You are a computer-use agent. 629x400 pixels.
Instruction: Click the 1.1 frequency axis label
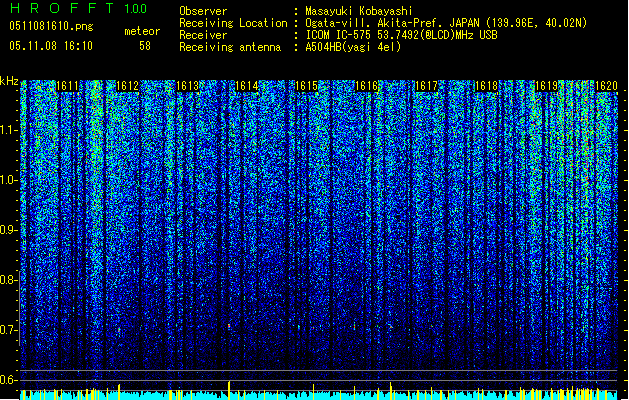tap(9, 130)
